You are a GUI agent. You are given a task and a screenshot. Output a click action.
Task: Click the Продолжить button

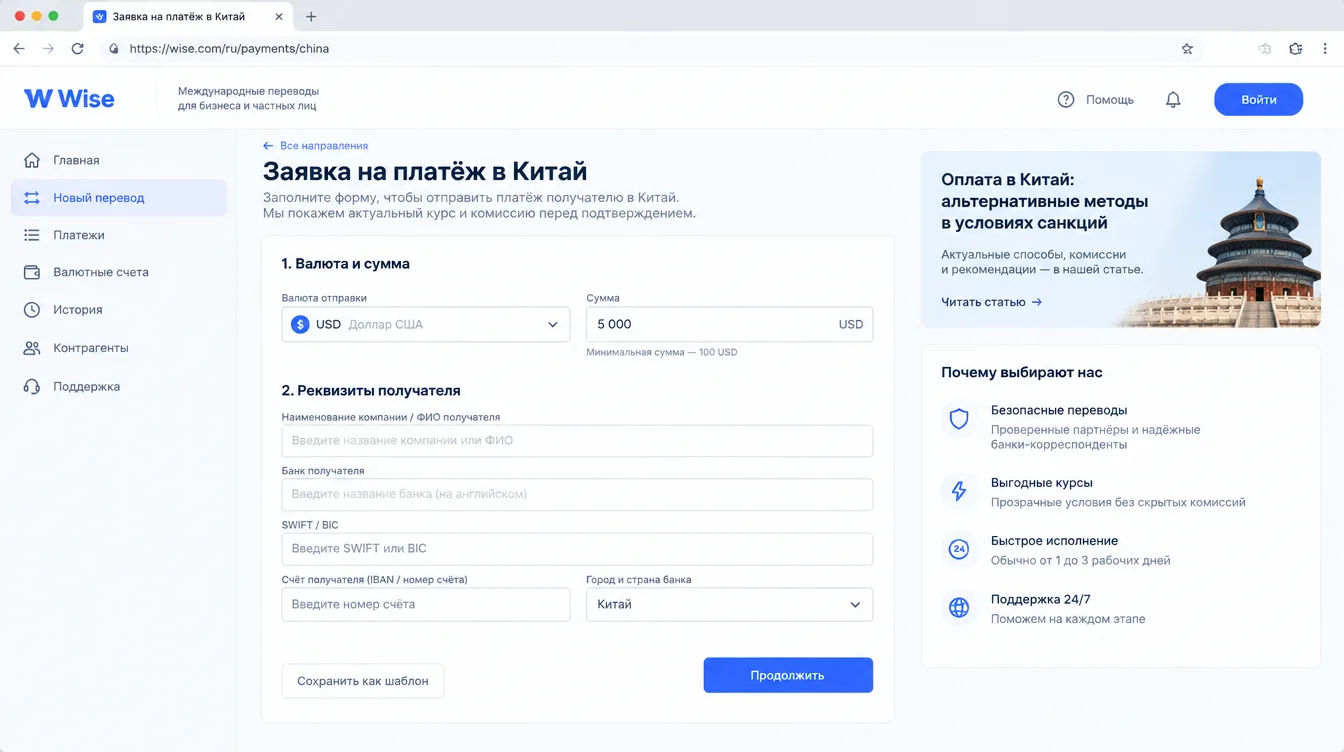click(788, 675)
